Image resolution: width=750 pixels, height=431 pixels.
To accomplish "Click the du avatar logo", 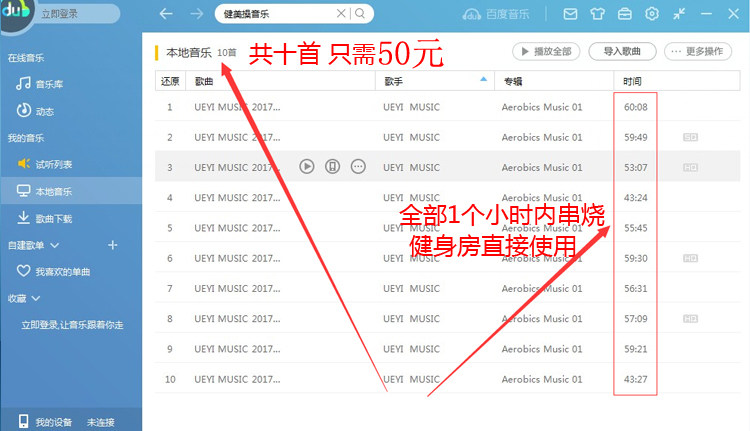I will coord(15,11).
